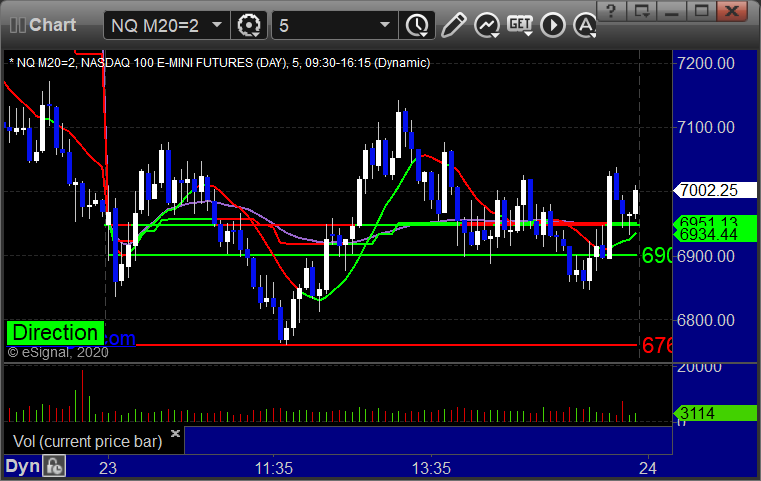This screenshot has height=481, width=761.
Task: Click the help question mark button
Action: pos(611,11)
